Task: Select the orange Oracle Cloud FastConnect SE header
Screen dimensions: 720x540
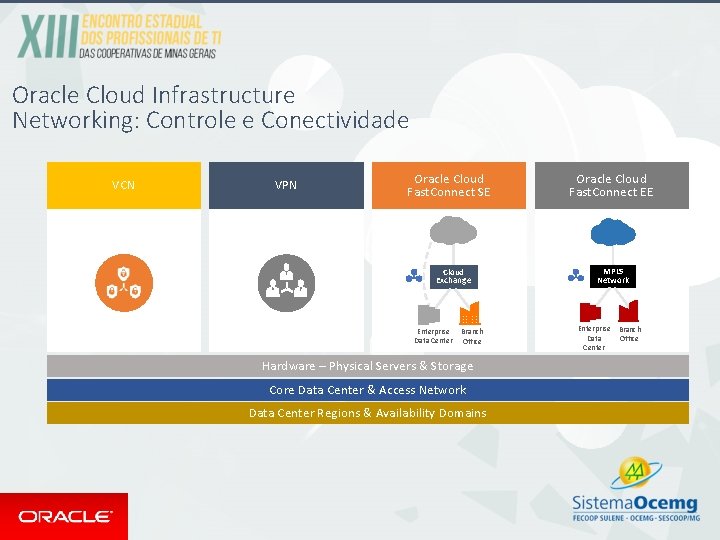Action: pos(449,186)
